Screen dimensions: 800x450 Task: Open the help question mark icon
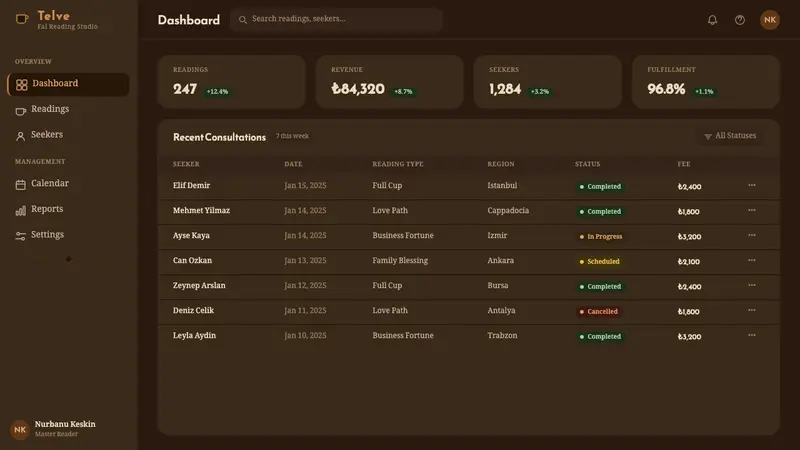click(x=739, y=20)
